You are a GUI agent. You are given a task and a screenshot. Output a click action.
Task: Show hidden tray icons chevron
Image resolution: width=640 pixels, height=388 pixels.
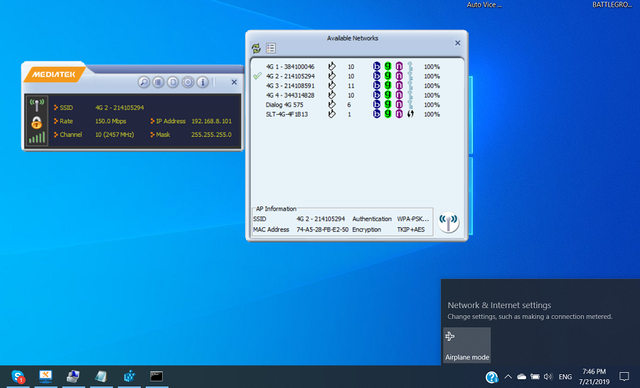coord(508,377)
